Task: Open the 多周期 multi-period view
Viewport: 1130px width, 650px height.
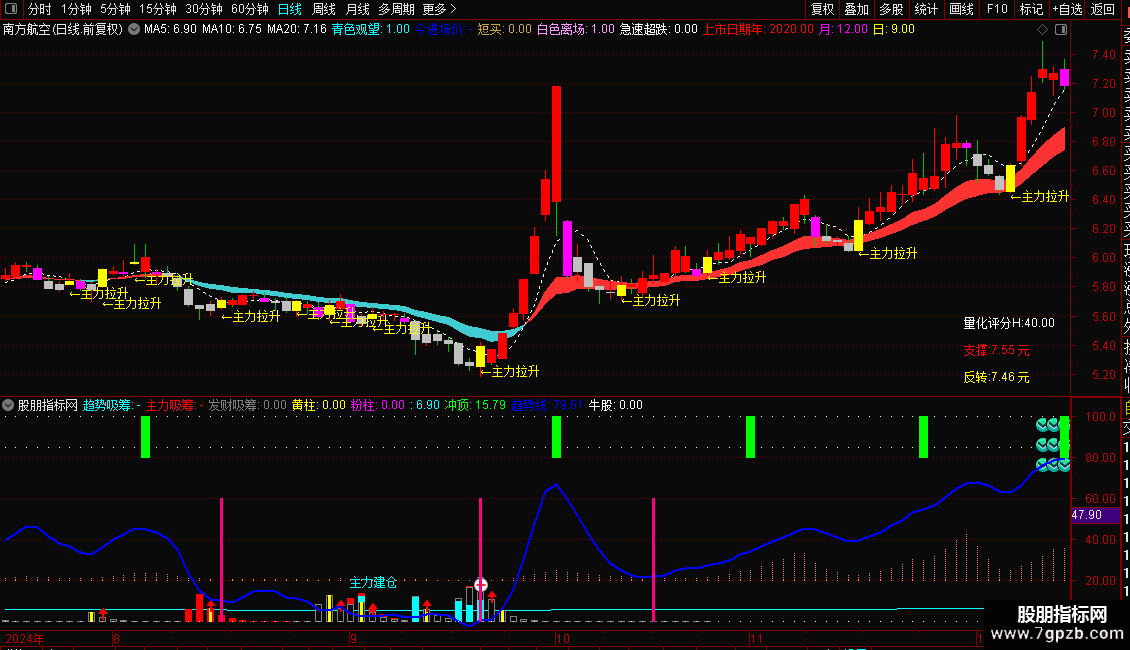Action: click(x=396, y=9)
